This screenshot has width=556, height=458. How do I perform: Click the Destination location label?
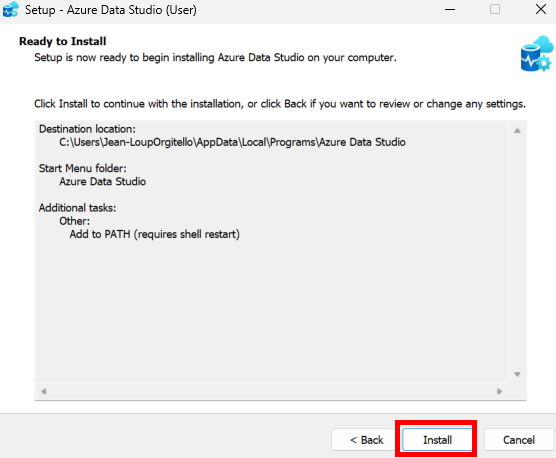coord(87,129)
